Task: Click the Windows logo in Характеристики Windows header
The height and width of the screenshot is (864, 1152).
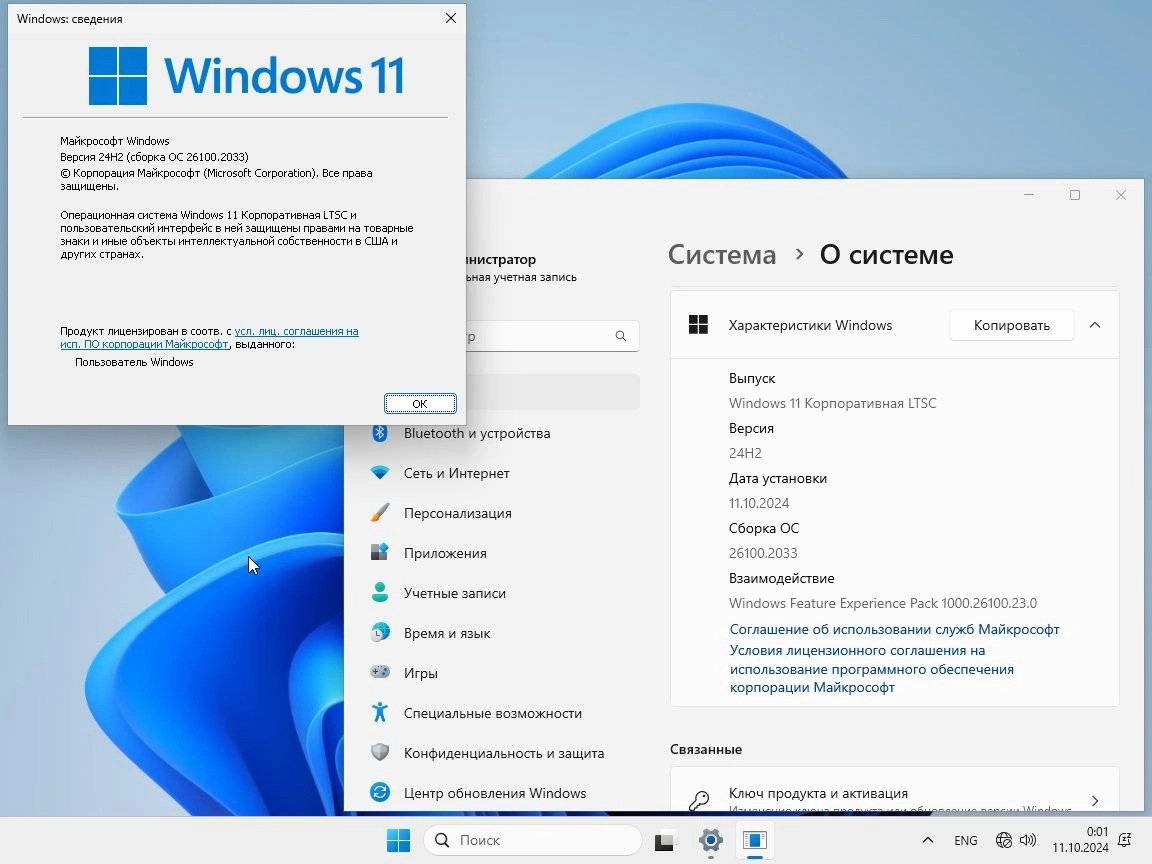Action: (698, 324)
